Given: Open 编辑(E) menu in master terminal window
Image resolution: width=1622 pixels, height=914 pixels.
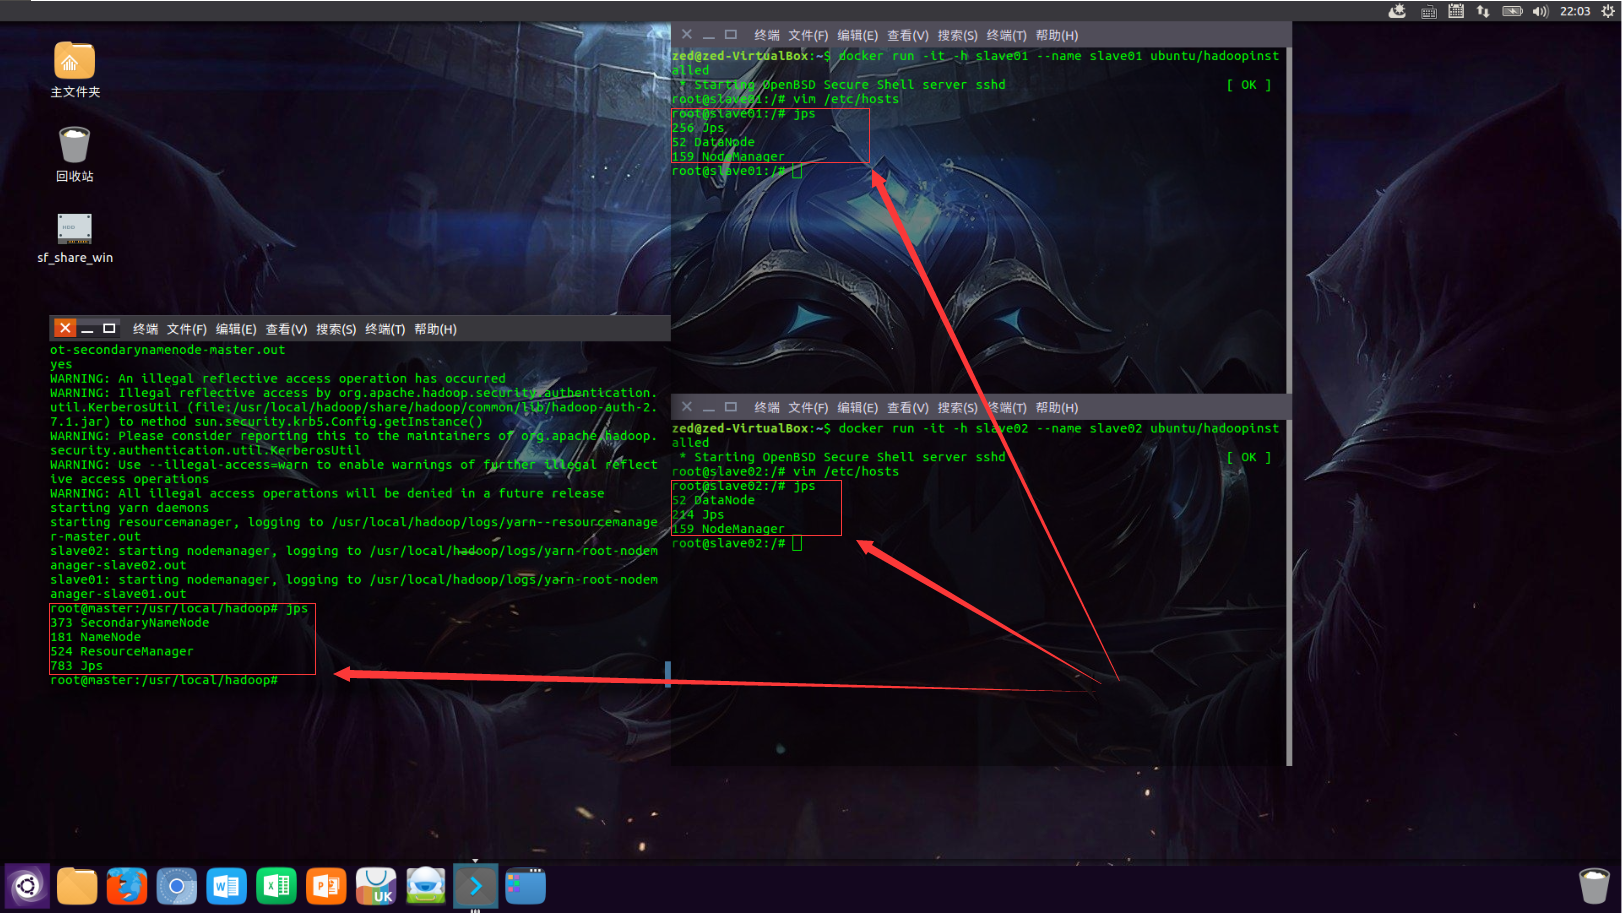Looking at the screenshot, I should [x=236, y=329].
